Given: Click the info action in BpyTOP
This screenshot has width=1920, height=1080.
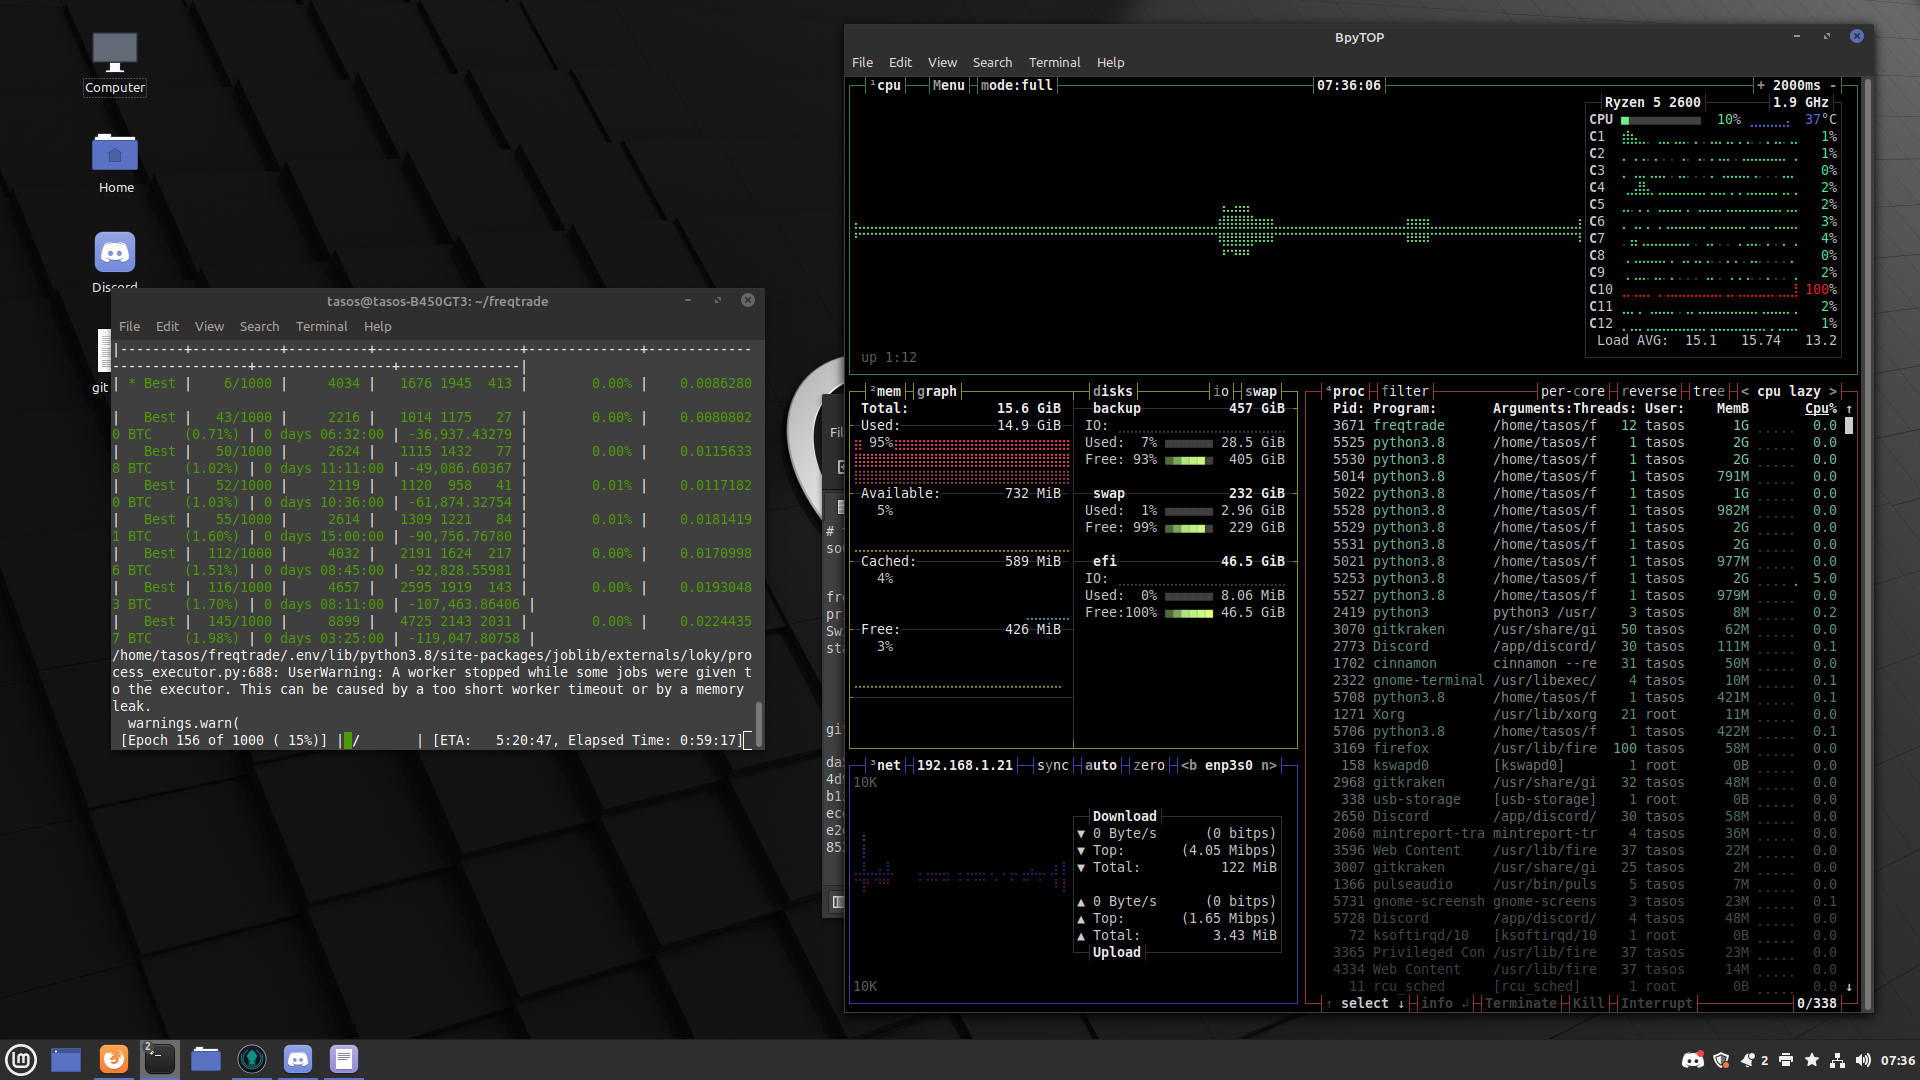Looking at the screenshot, I should pyautogui.click(x=1437, y=1003).
